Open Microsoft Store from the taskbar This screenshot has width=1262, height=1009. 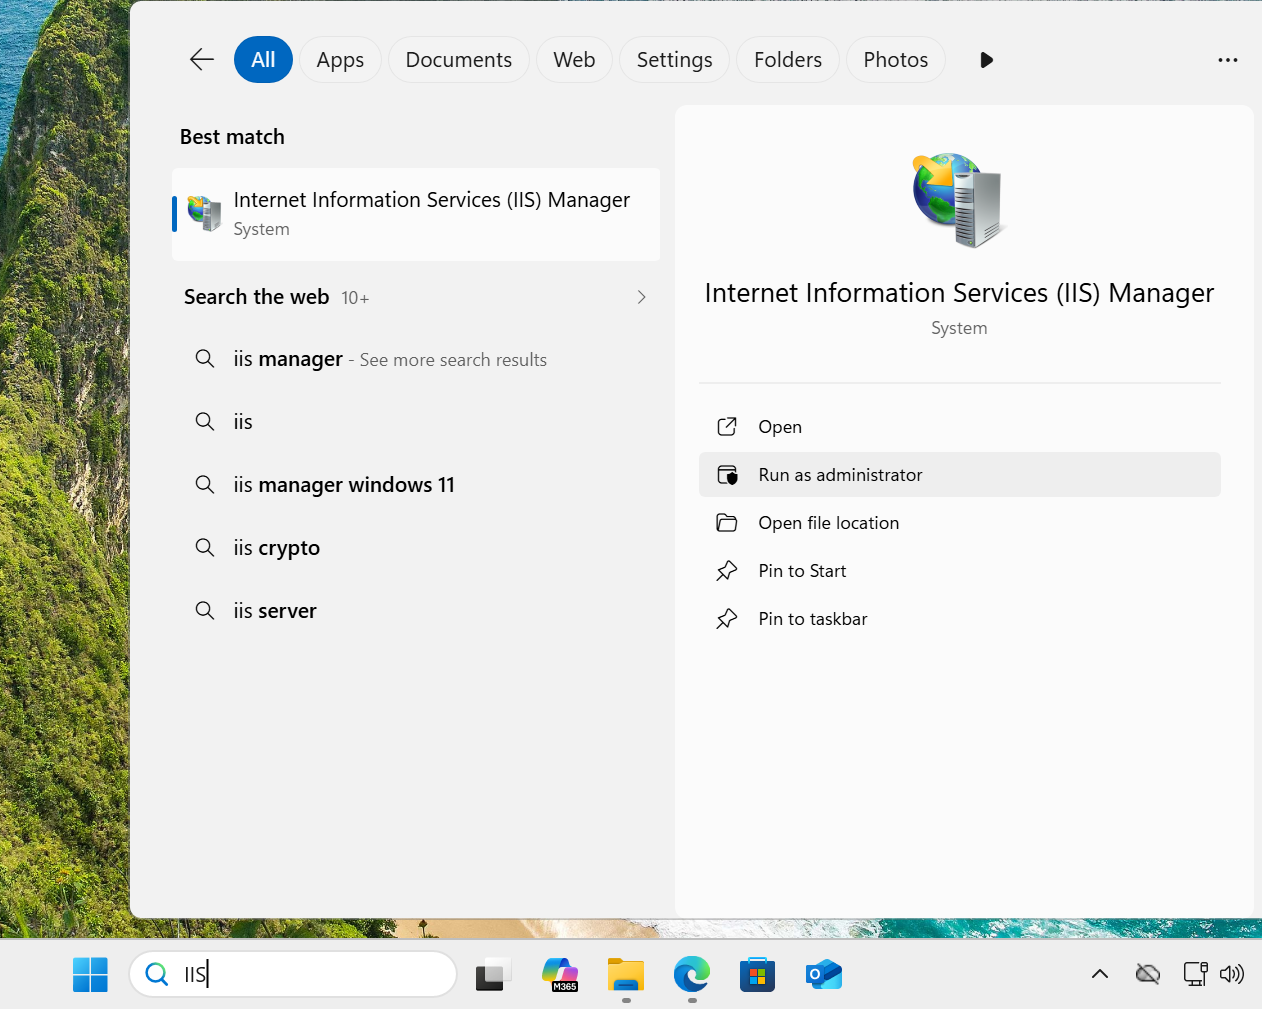(758, 974)
